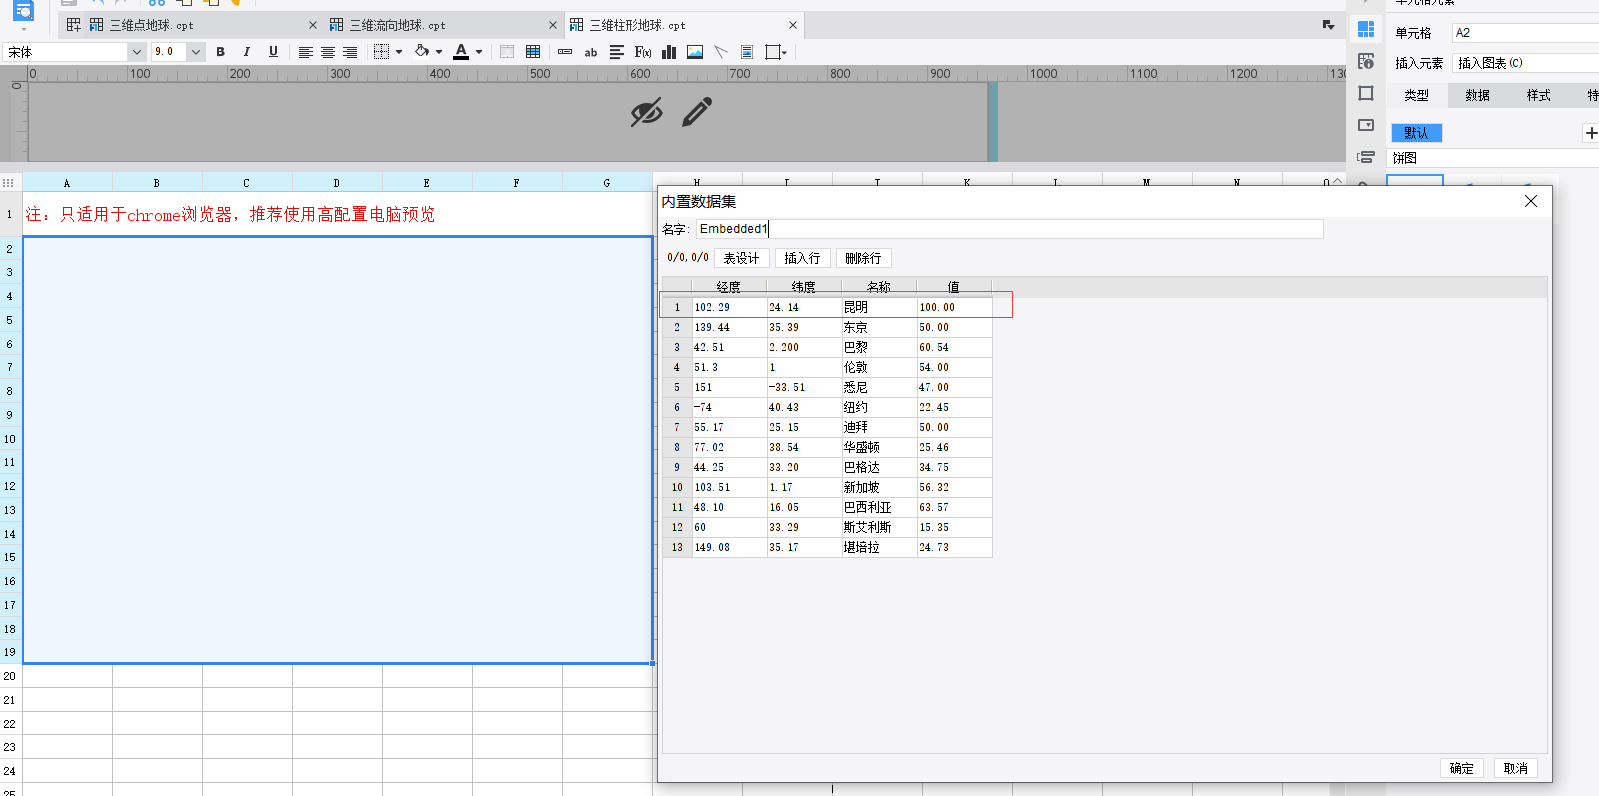Expand the fill color dropdown arrow
This screenshot has height=796, width=1599.
point(439,52)
